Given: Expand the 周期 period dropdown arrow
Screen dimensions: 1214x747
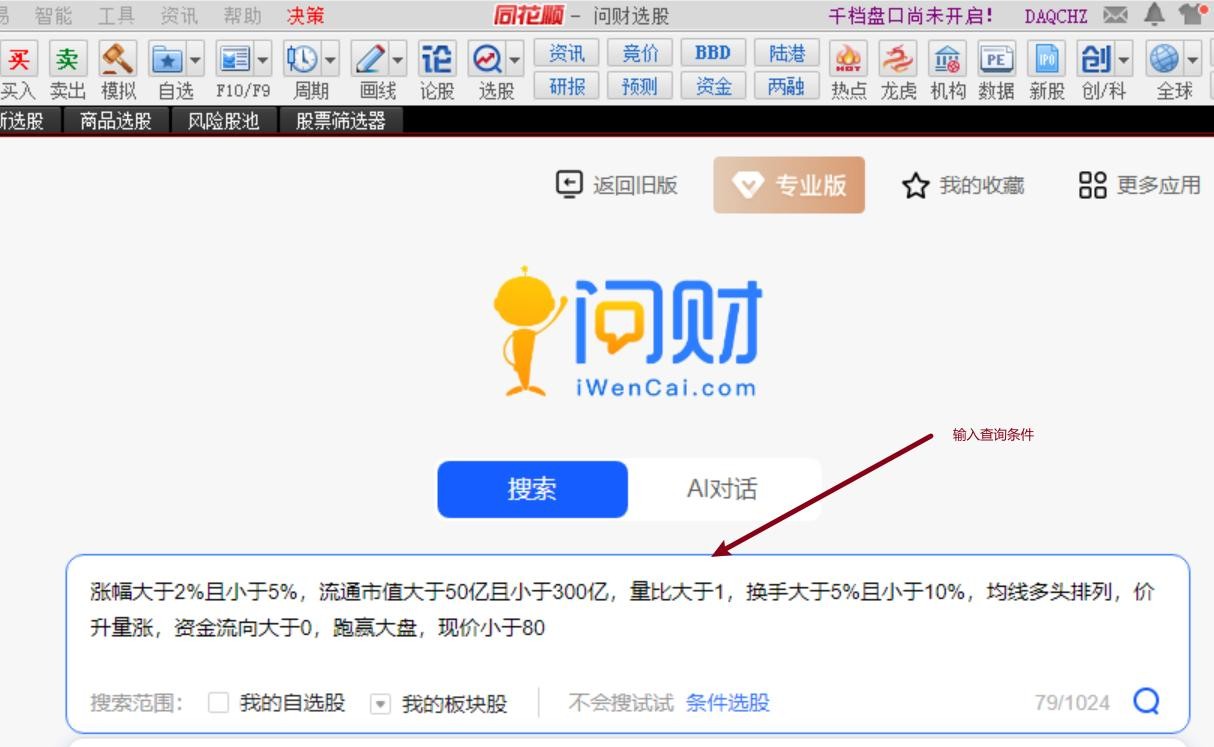Looking at the screenshot, I should click(331, 60).
